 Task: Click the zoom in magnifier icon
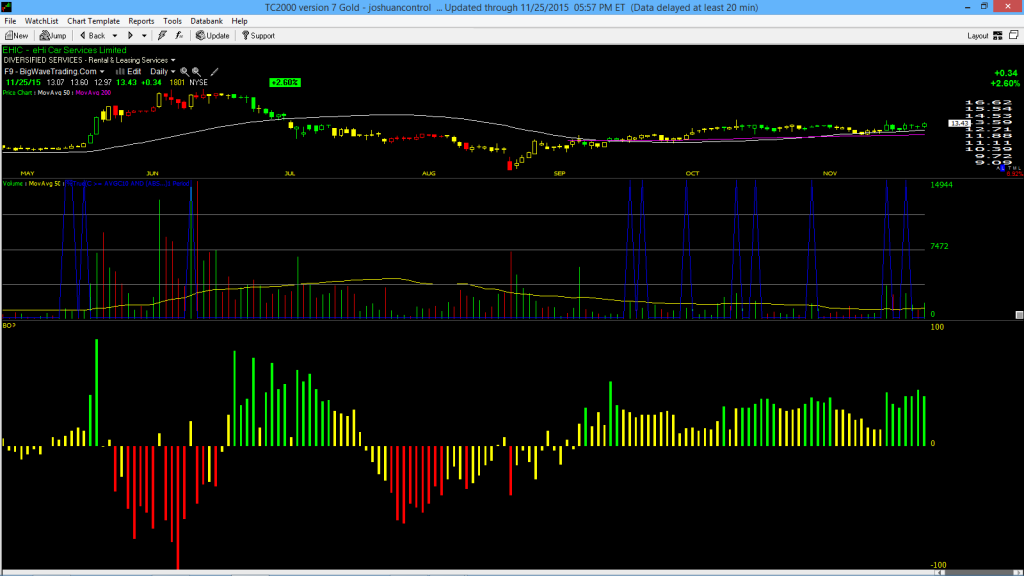(x=184, y=72)
